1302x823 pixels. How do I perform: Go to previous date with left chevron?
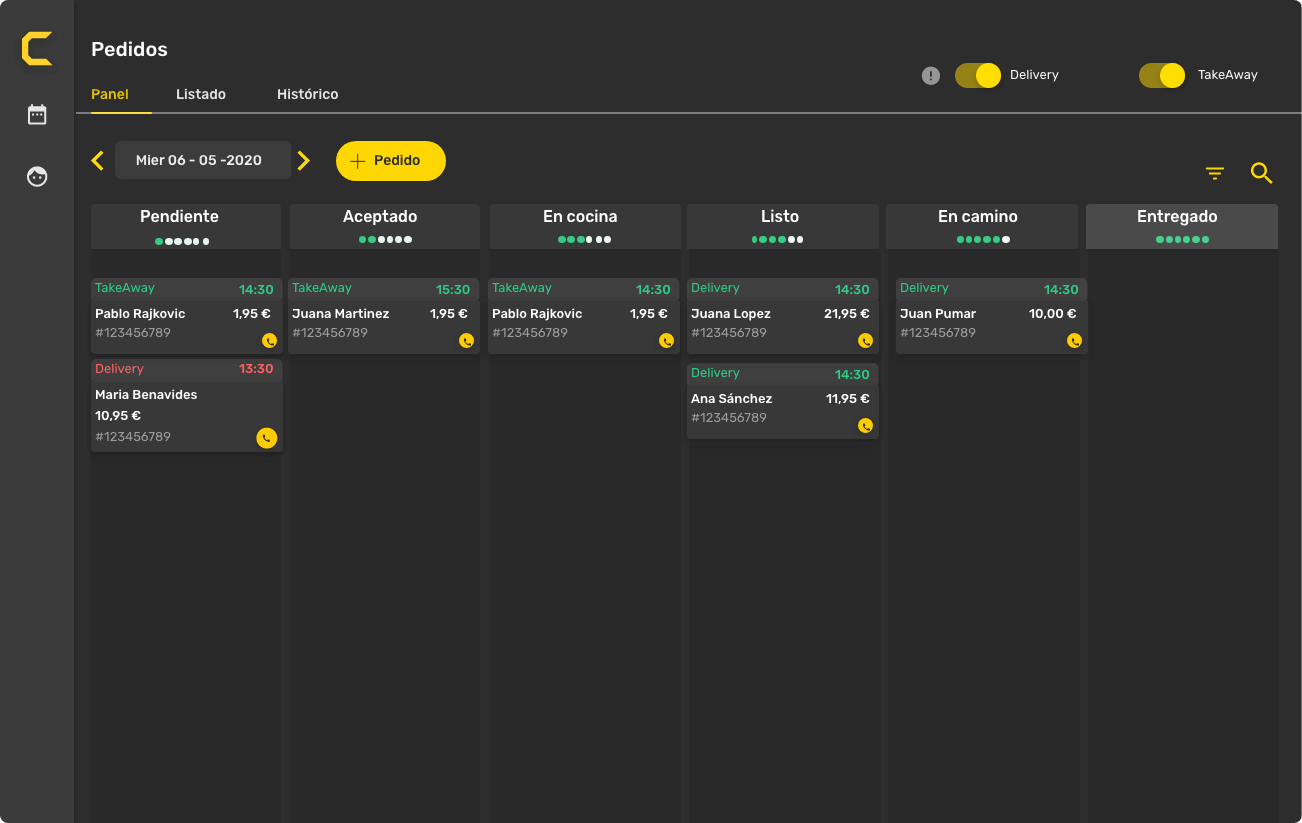98,161
